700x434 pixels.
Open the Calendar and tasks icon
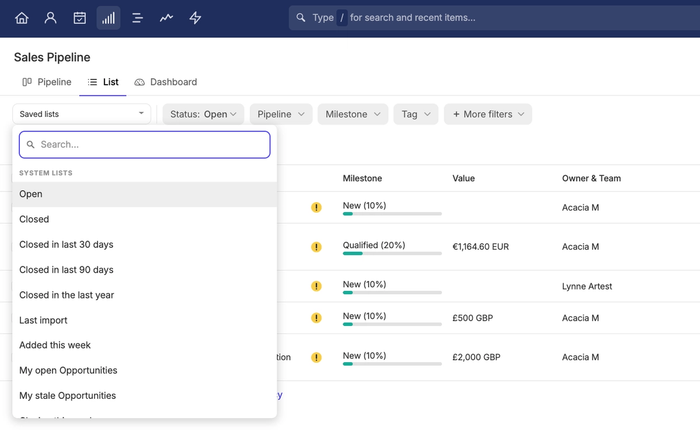79,18
